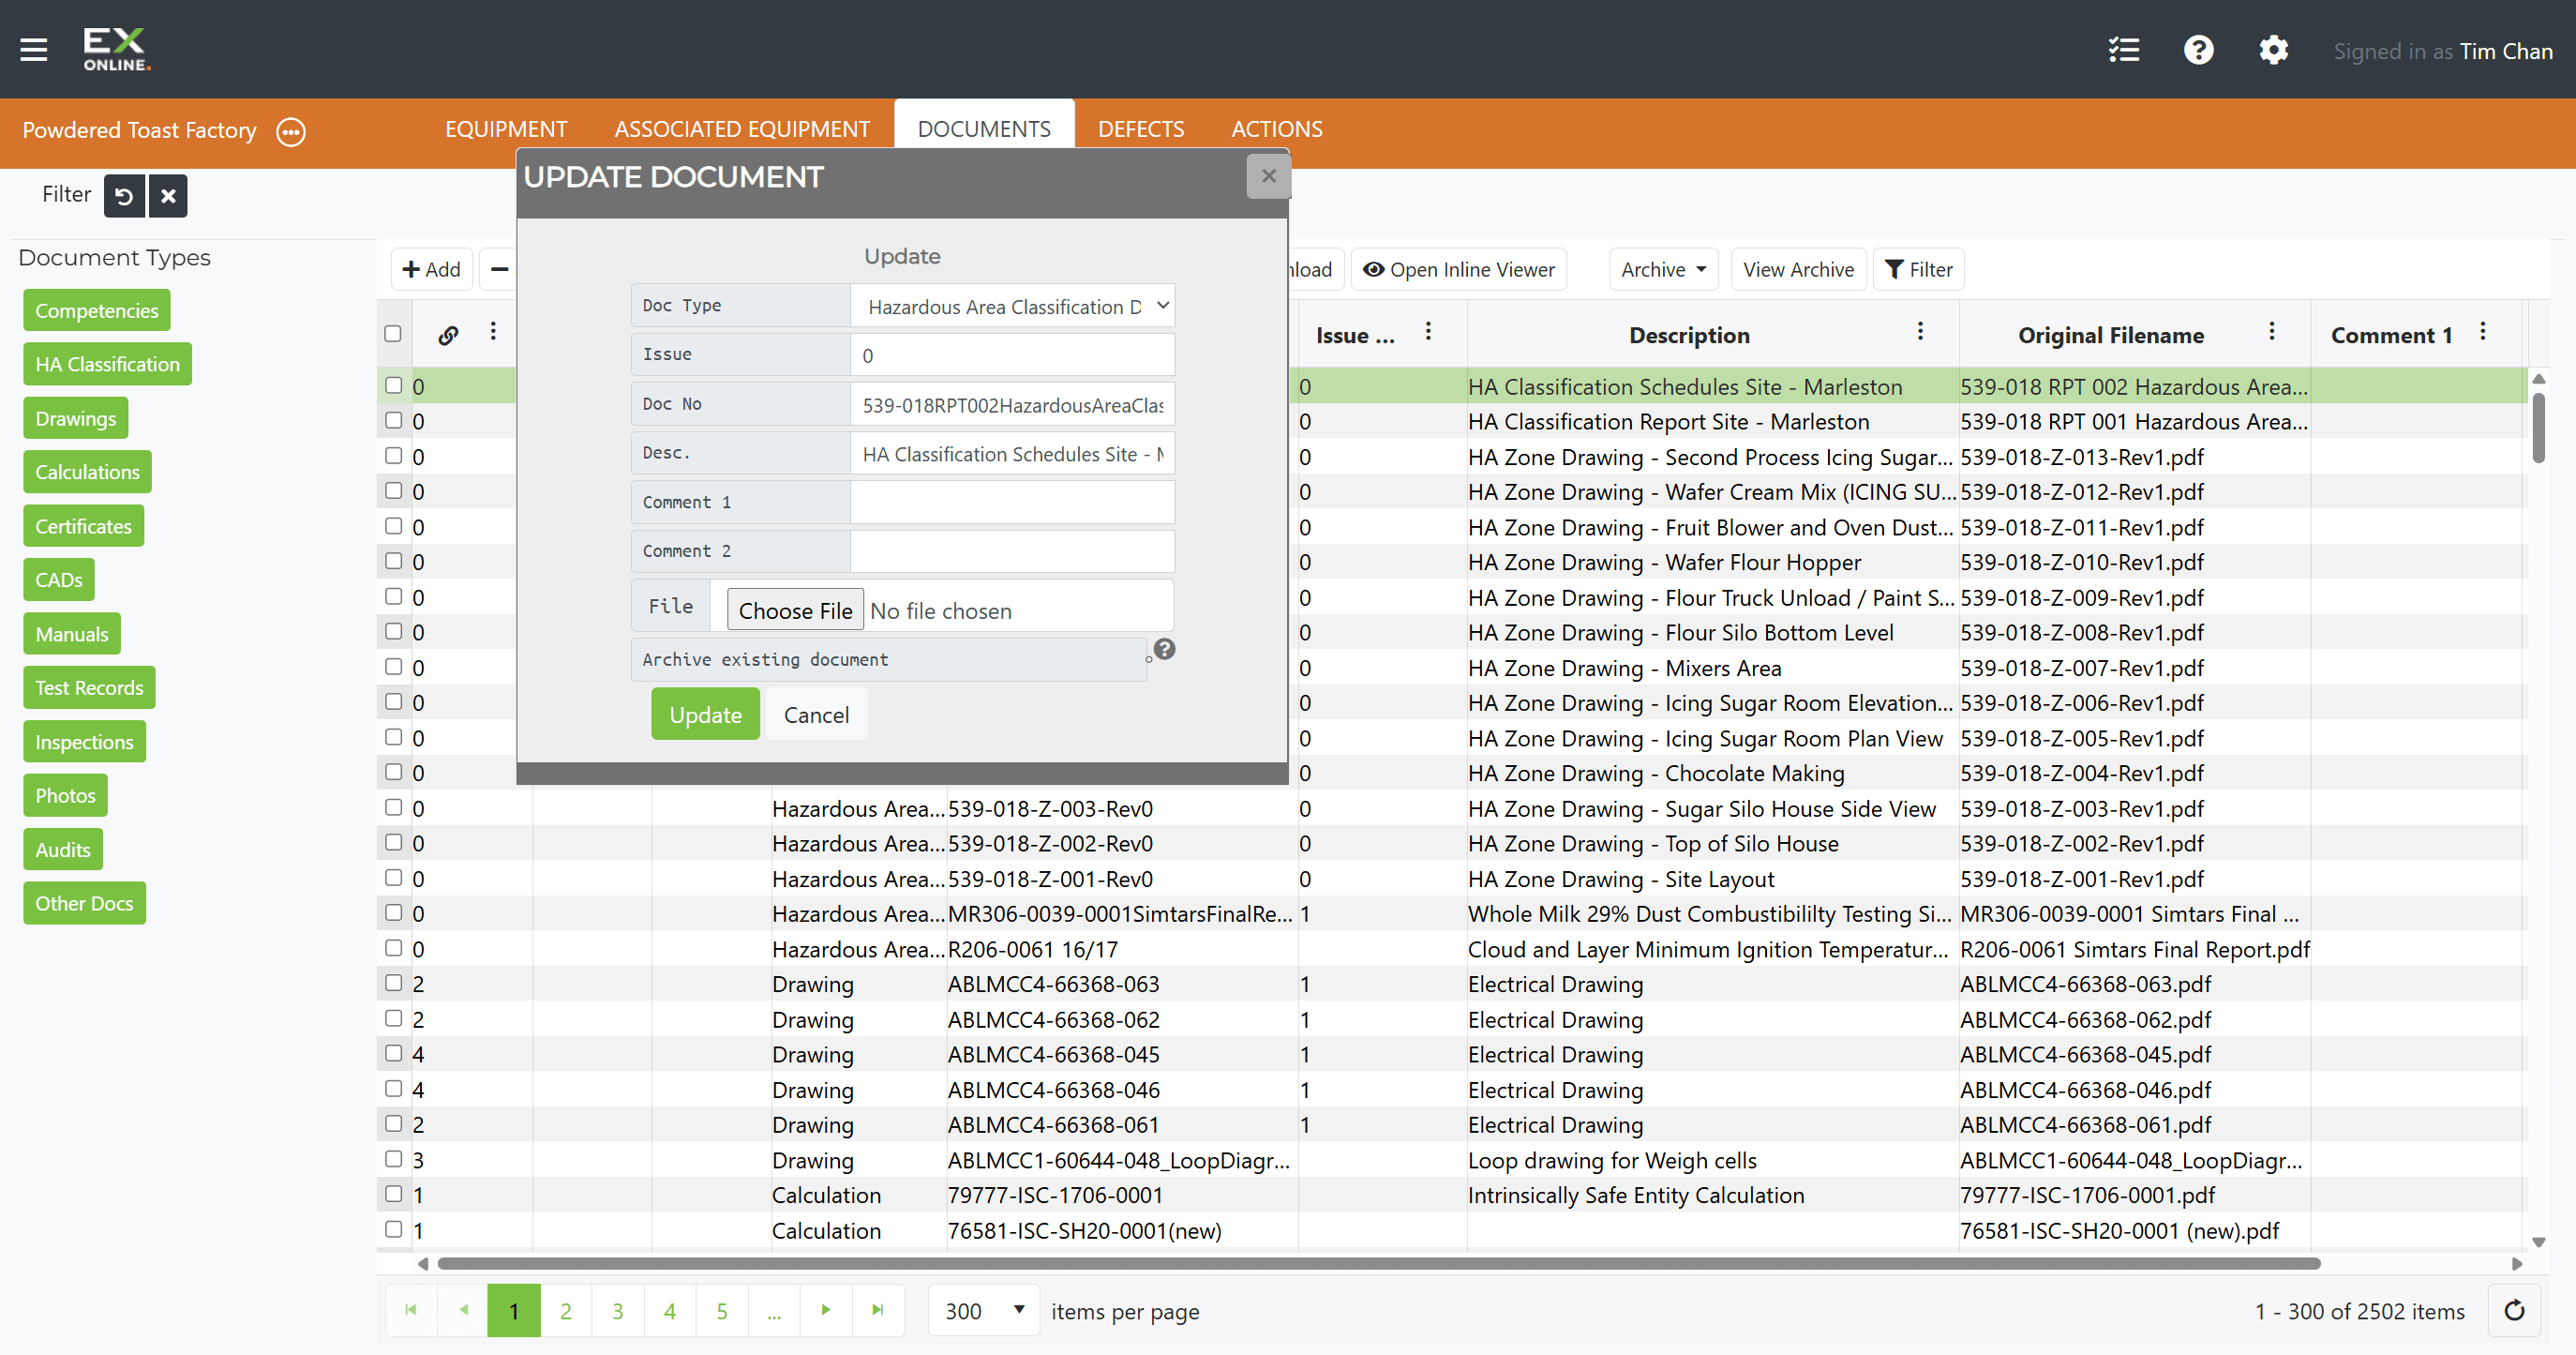Check the row for 79777-ISC-1706-0001
Viewport: 2576px width, 1355px height.
[x=394, y=1194]
